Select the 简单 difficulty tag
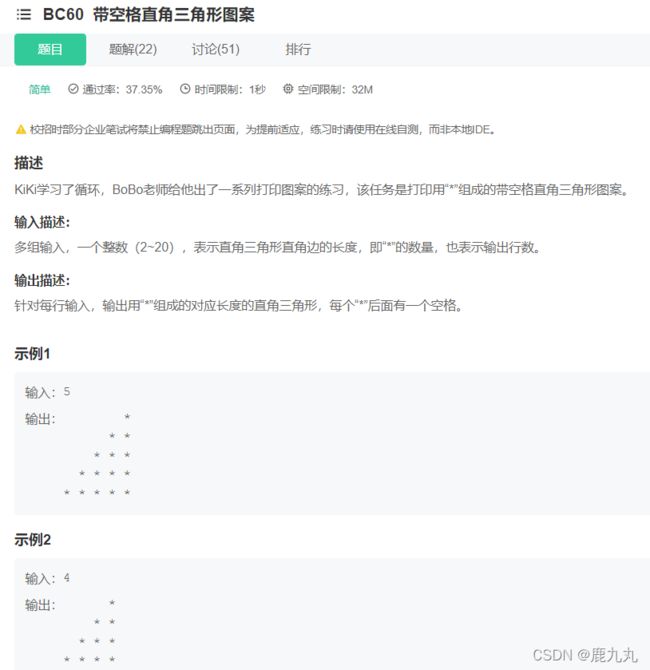This screenshot has width=650, height=670. 40,89
